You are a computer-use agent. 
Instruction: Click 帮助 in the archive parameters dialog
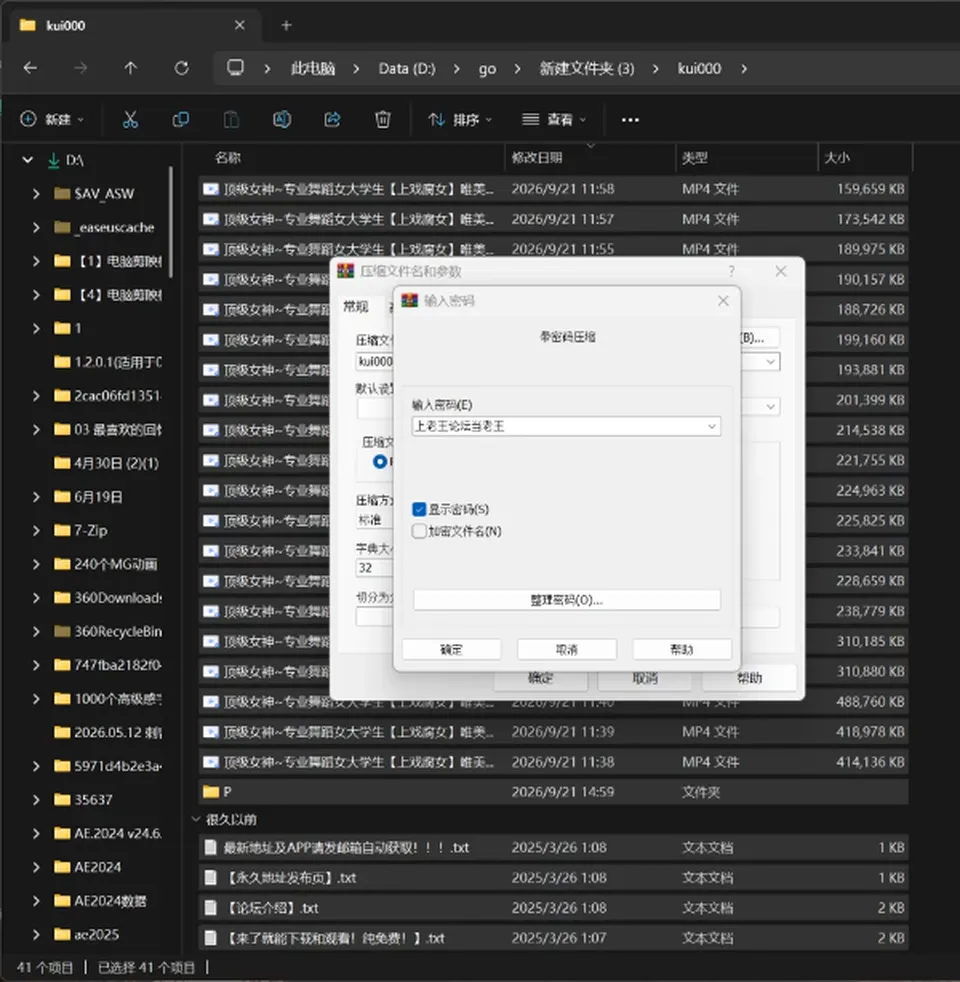click(x=750, y=679)
